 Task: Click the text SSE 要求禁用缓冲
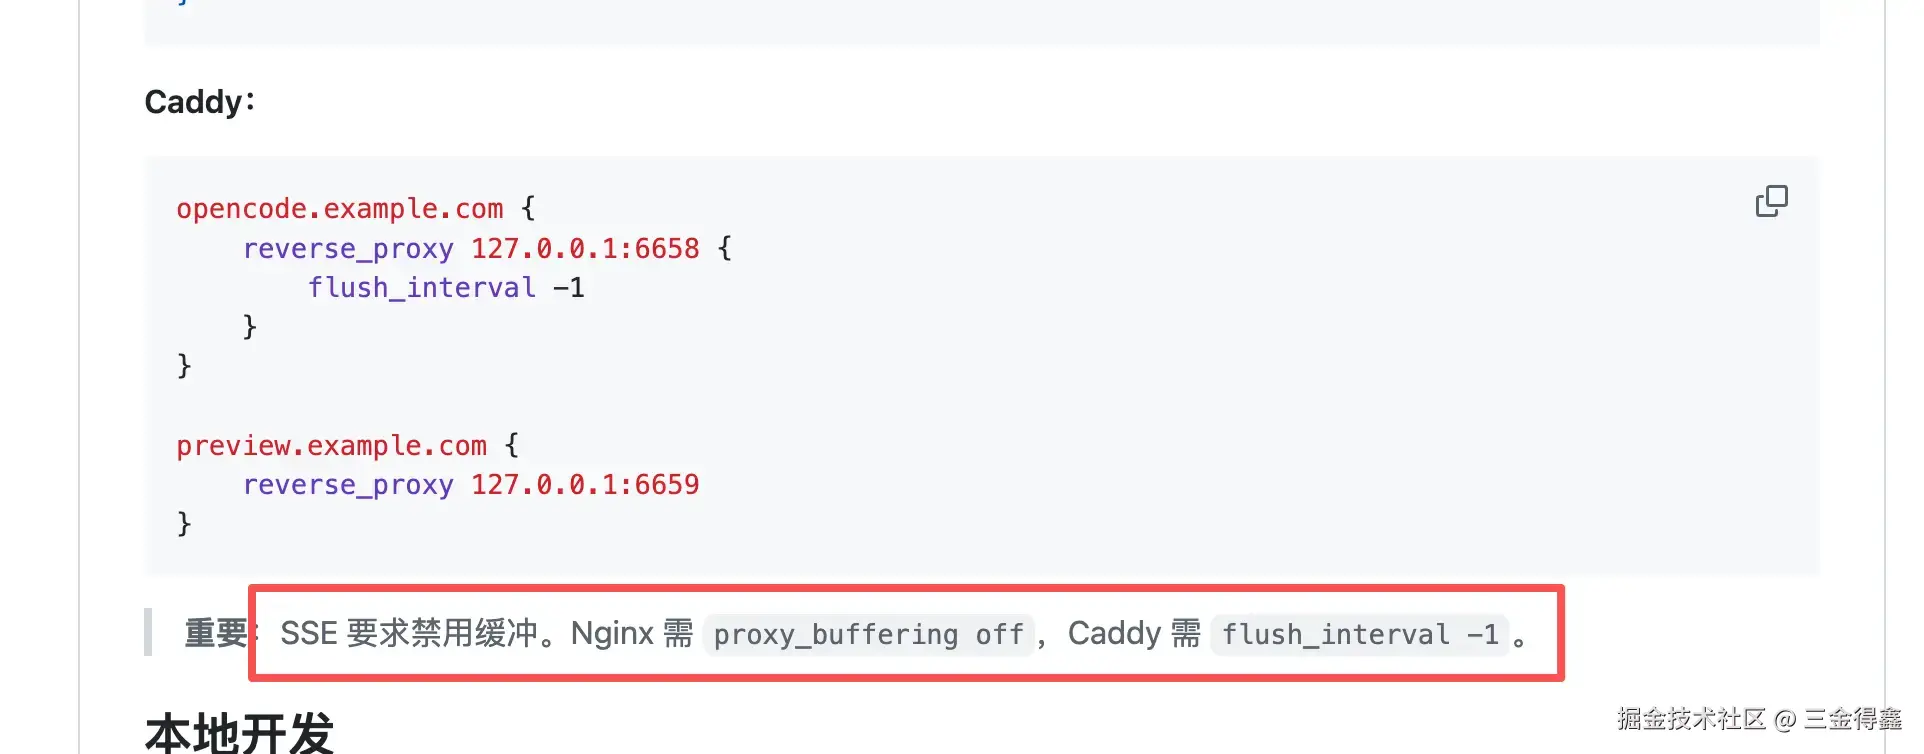[x=409, y=633]
